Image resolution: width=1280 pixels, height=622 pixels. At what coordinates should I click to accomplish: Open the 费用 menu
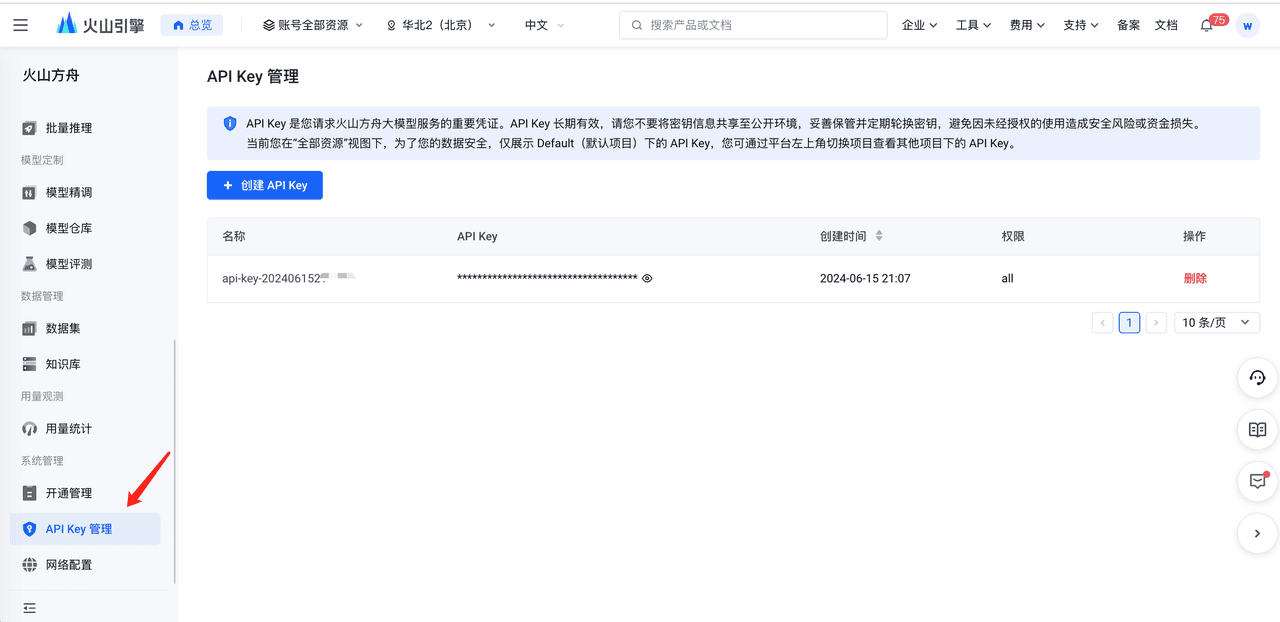point(1027,25)
